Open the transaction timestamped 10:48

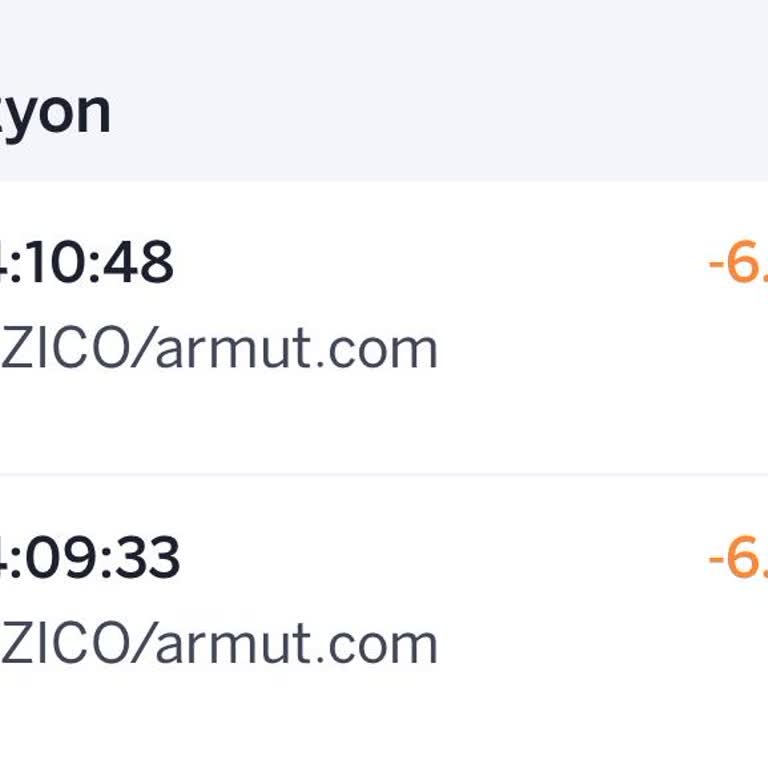pos(87,263)
